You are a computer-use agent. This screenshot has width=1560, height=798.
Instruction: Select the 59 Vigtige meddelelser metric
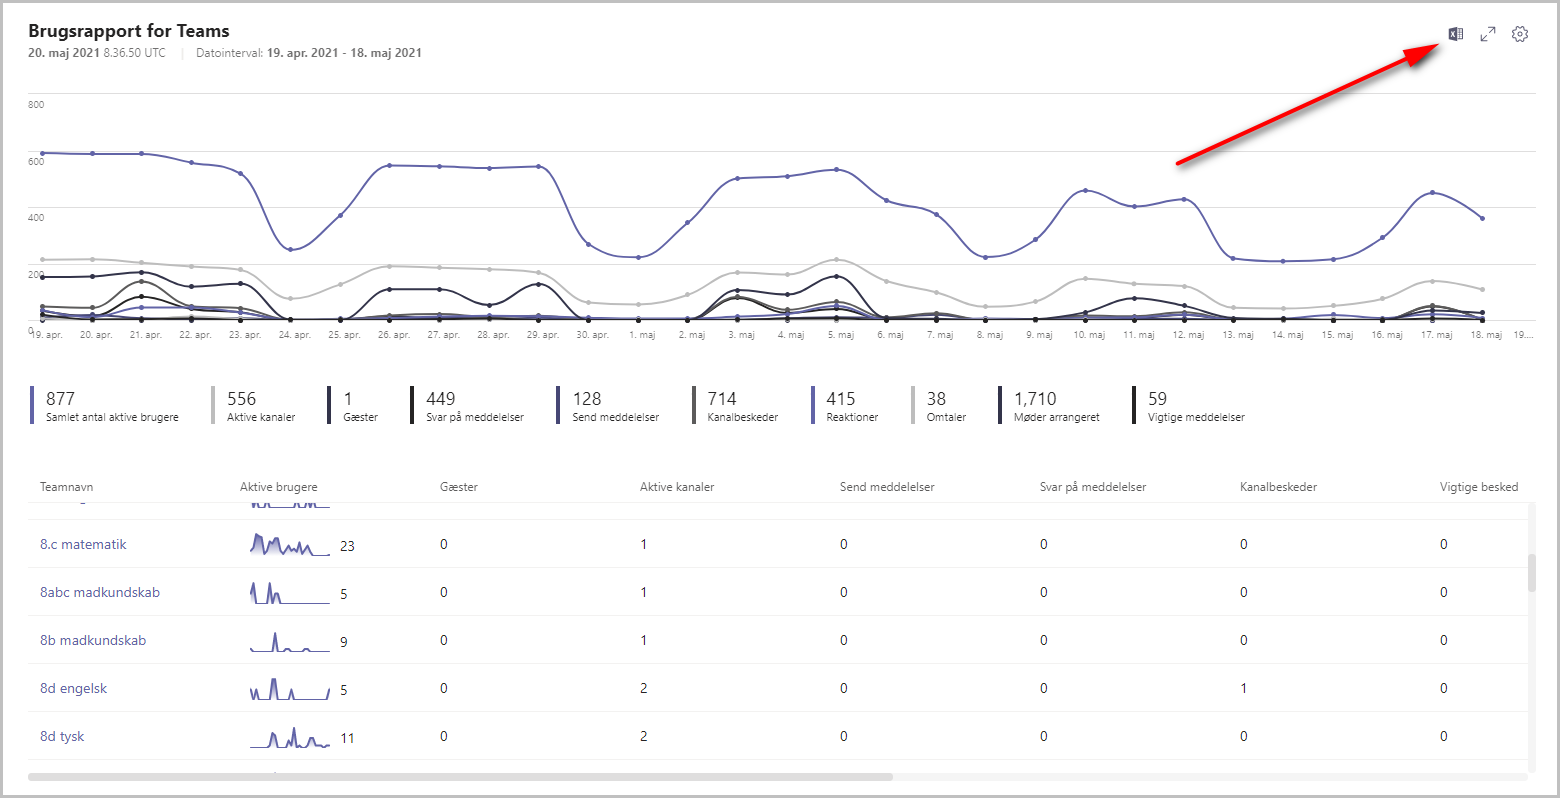coord(1190,405)
